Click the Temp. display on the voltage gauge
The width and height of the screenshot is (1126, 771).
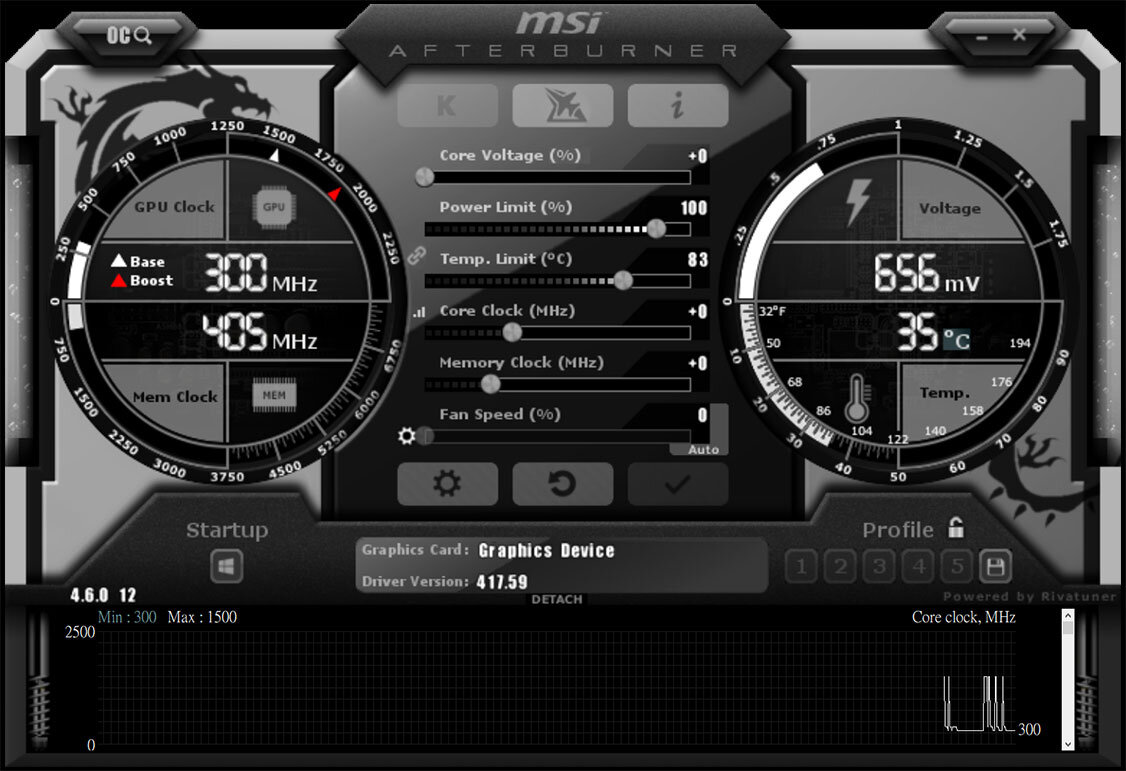tap(944, 395)
